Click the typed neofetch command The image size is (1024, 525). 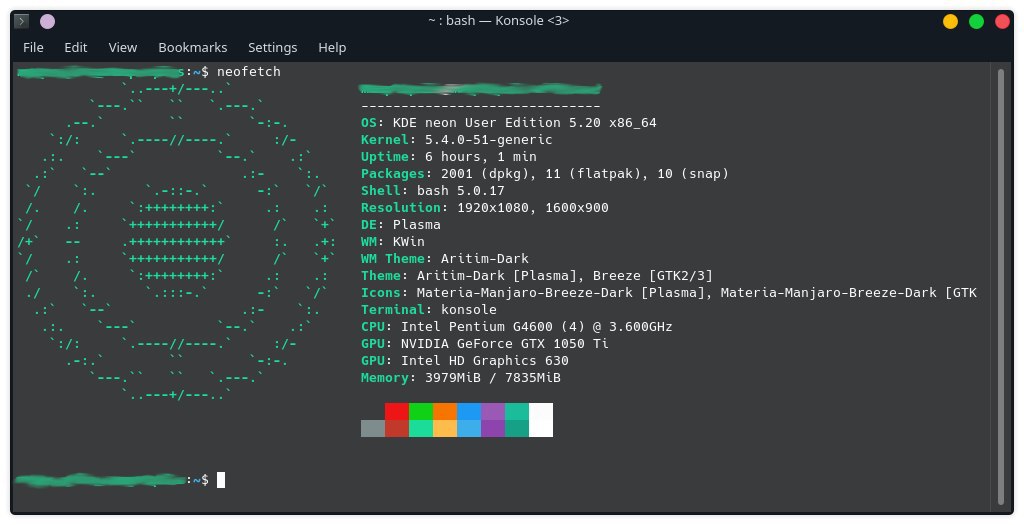click(x=249, y=71)
